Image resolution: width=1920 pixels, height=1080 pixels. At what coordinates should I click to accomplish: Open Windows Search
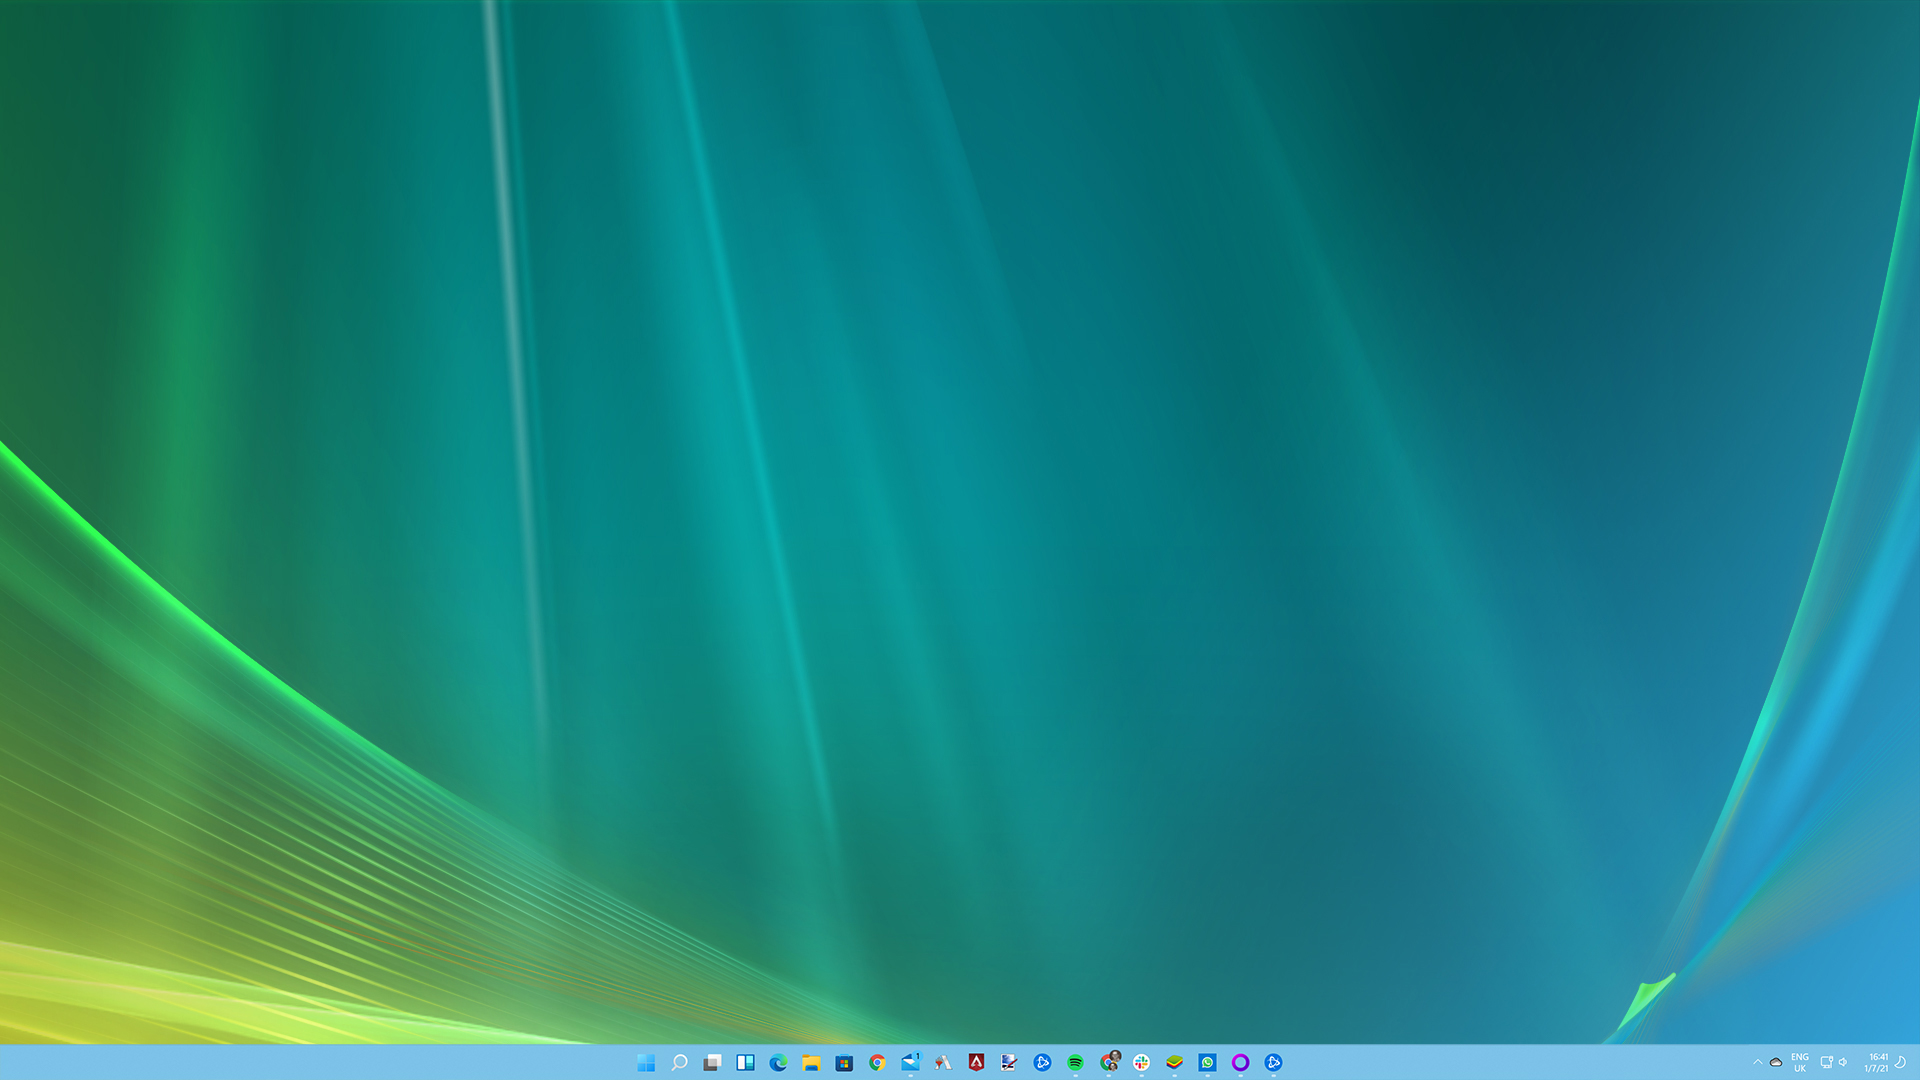[679, 1062]
